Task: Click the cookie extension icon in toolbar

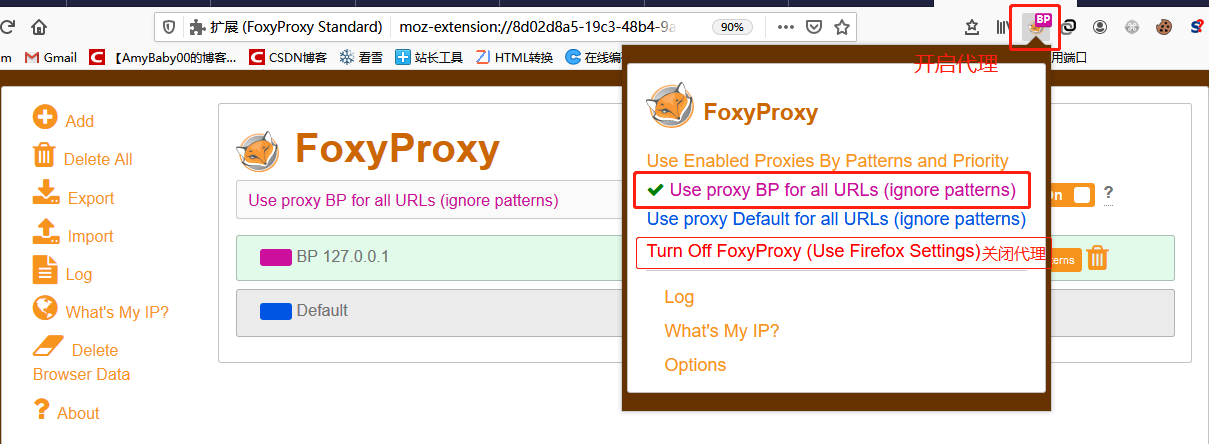Action: (1164, 28)
